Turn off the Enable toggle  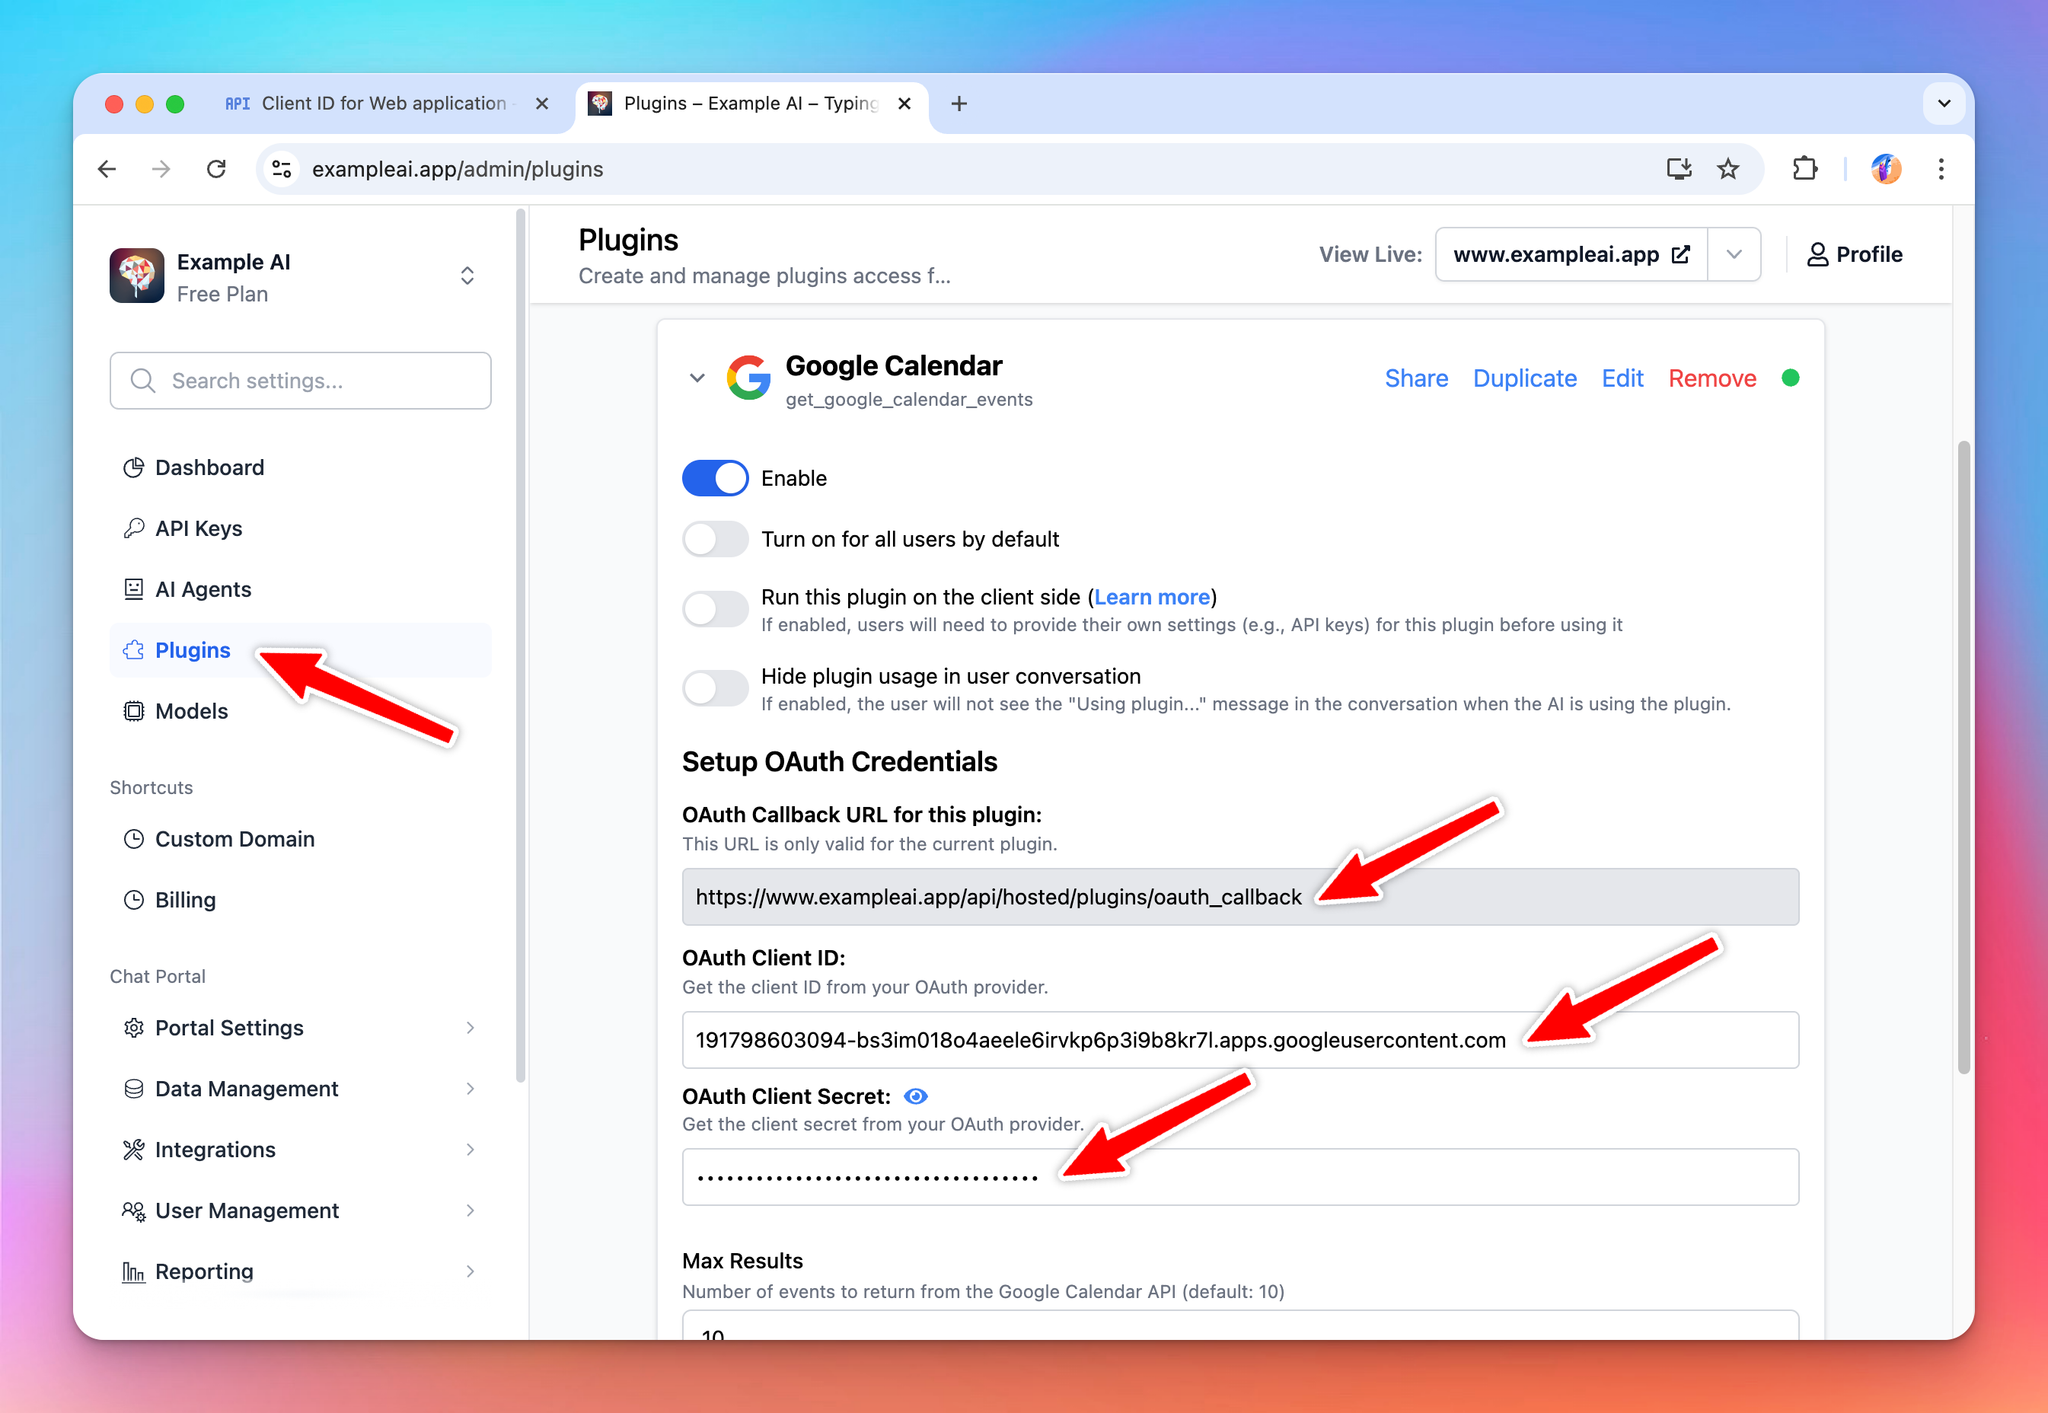point(715,478)
